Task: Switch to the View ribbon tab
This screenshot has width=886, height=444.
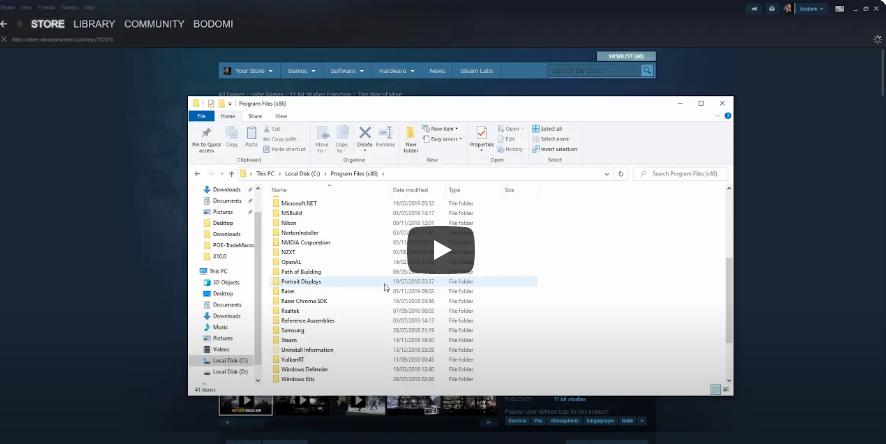Action: [281, 116]
